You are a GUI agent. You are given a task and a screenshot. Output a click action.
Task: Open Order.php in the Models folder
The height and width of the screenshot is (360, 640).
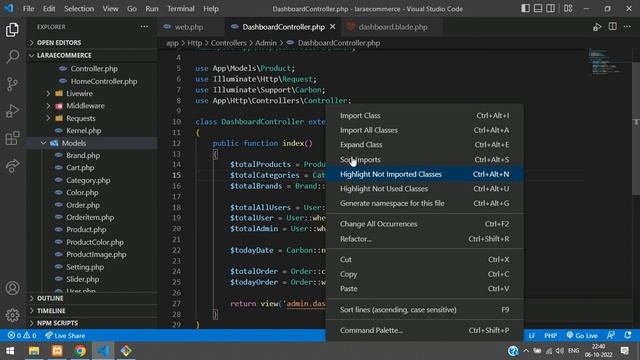[x=83, y=205]
